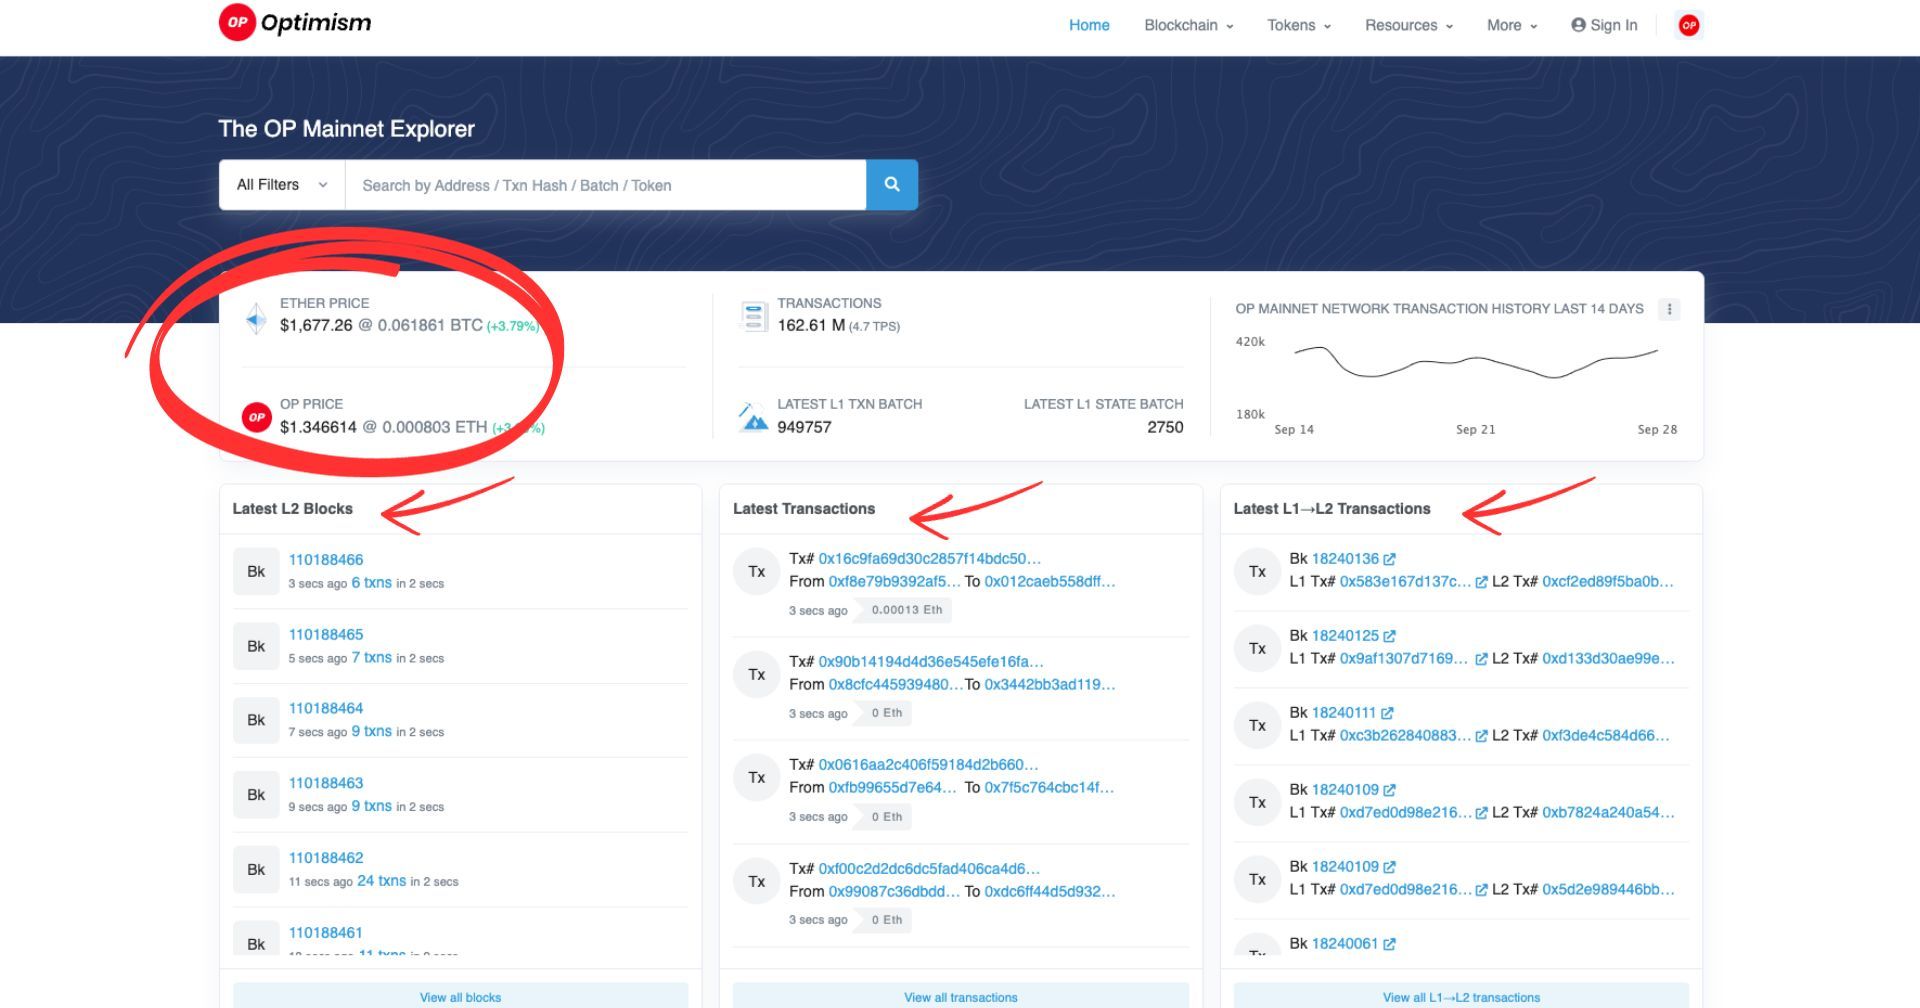Click Tx icon for transaction 0xf00c2d2dc6dc
The height and width of the screenshot is (1008, 1920).
(757, 882)
